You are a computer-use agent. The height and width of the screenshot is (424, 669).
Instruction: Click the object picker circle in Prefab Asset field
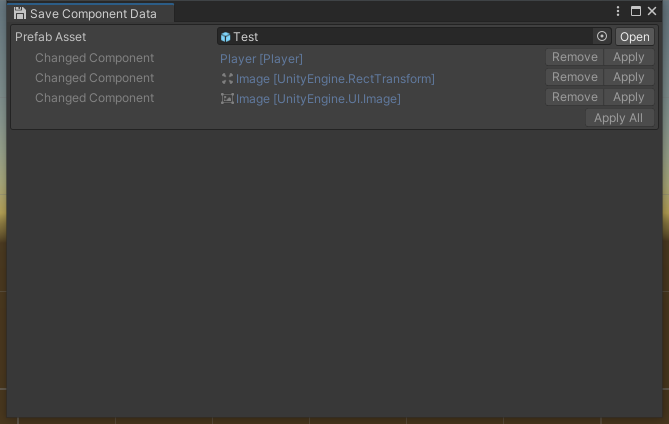click(602, 37)
